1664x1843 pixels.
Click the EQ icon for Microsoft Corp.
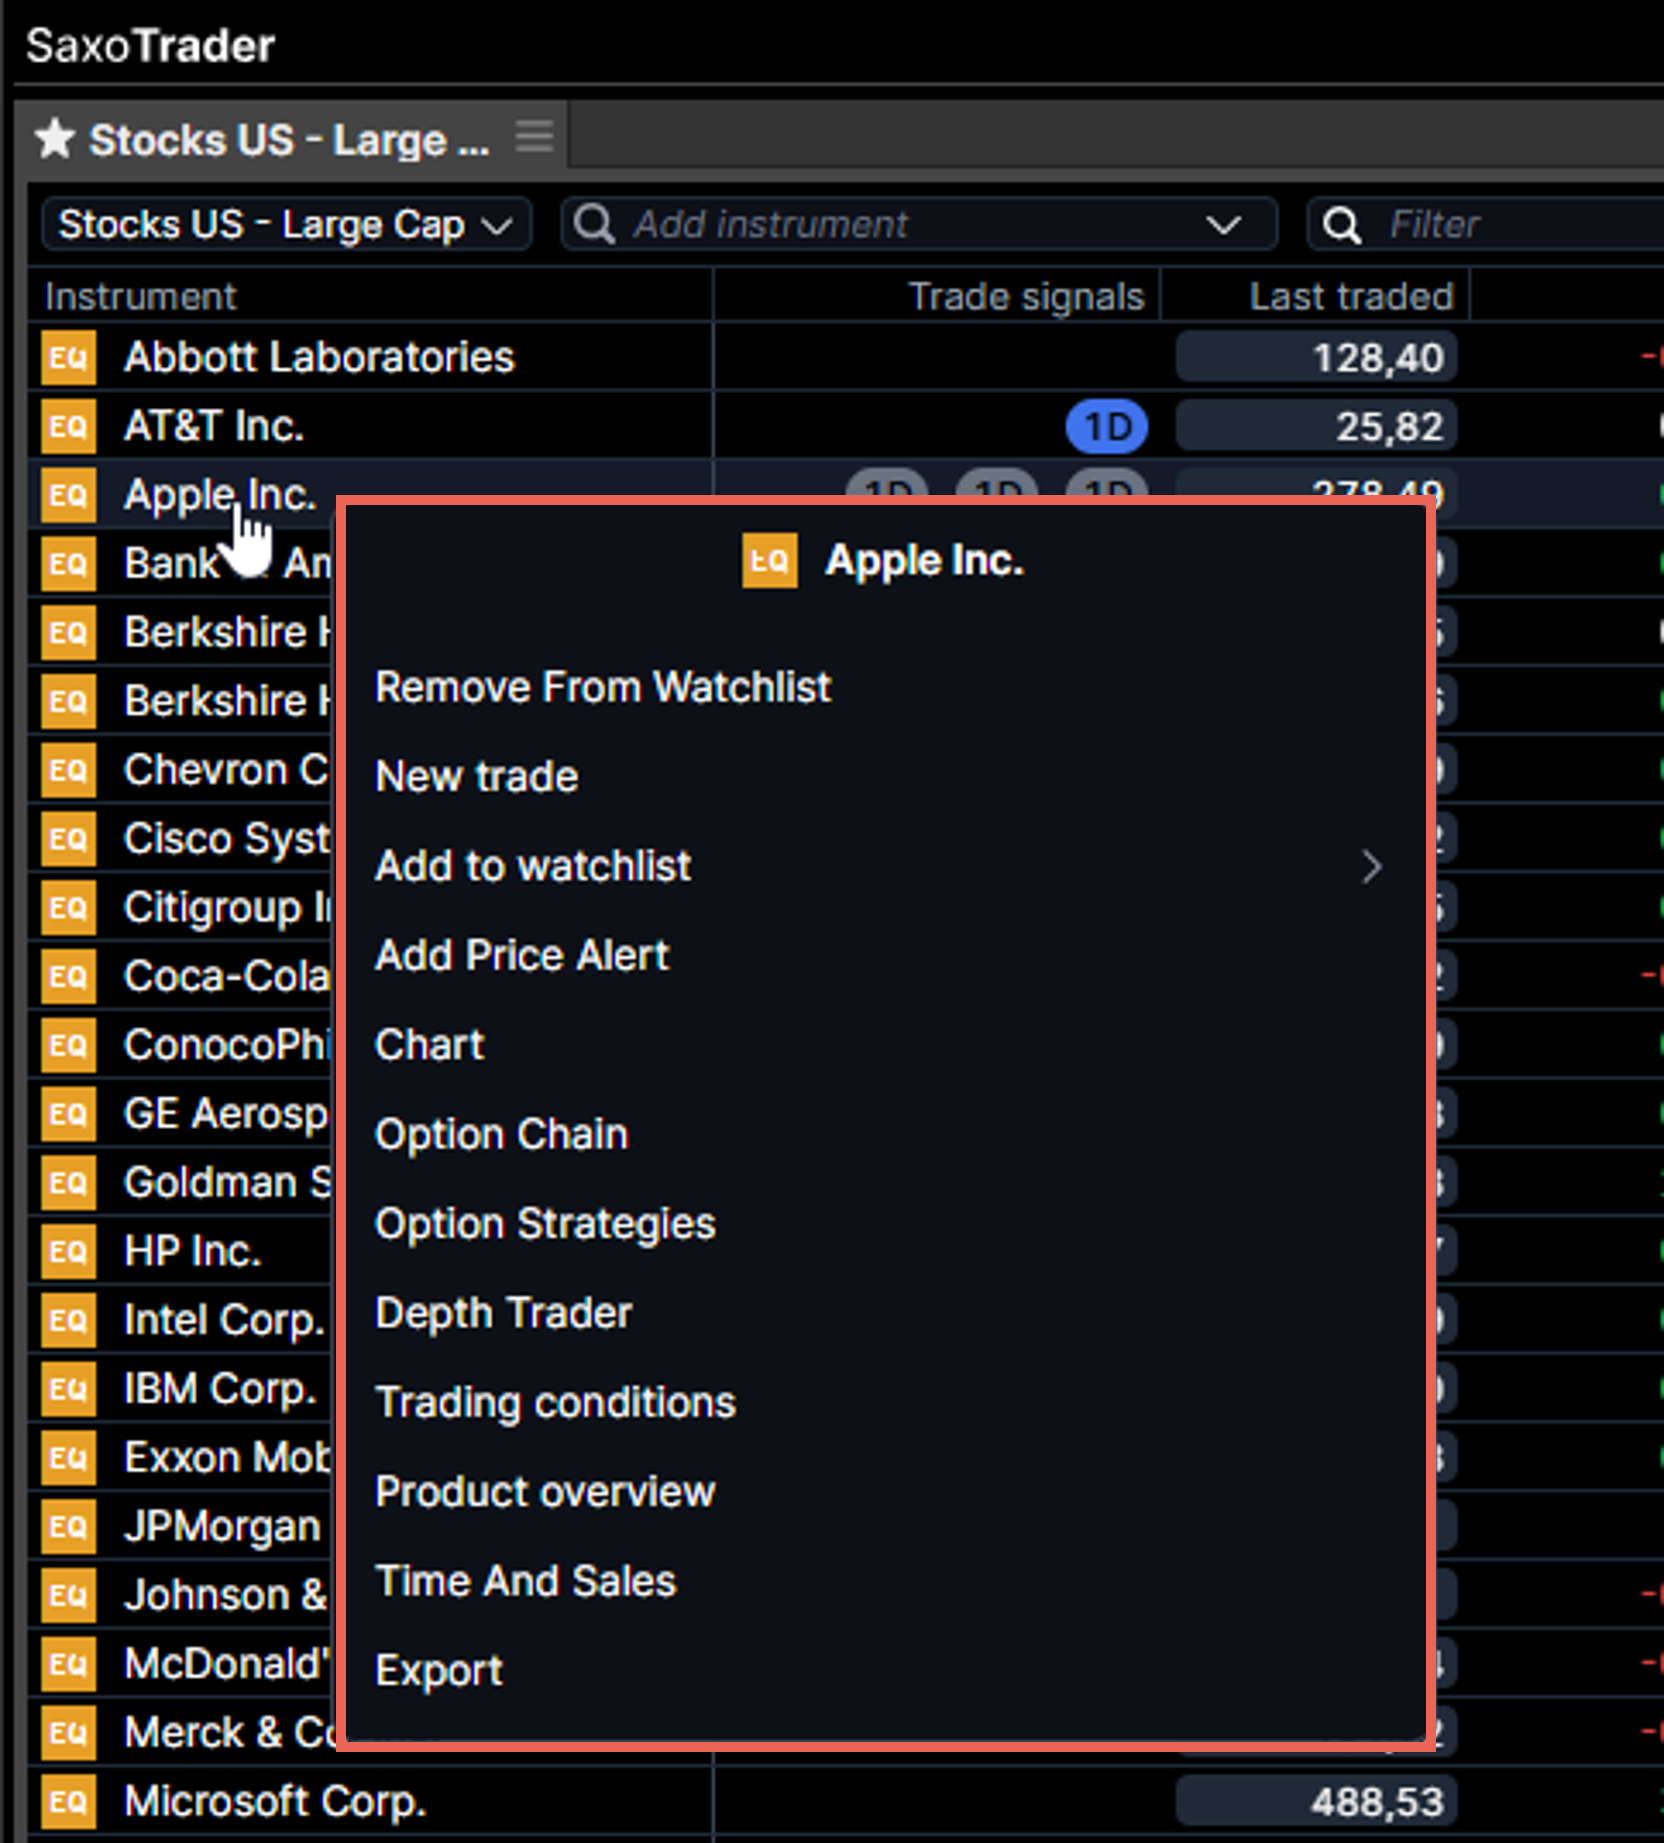click(68, 1802)
